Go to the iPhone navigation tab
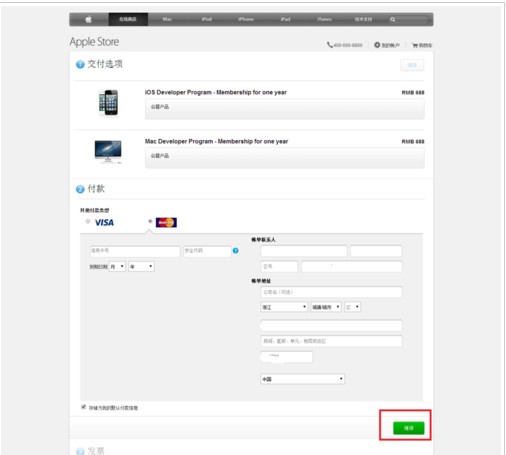506x455 pixels. 246,19
